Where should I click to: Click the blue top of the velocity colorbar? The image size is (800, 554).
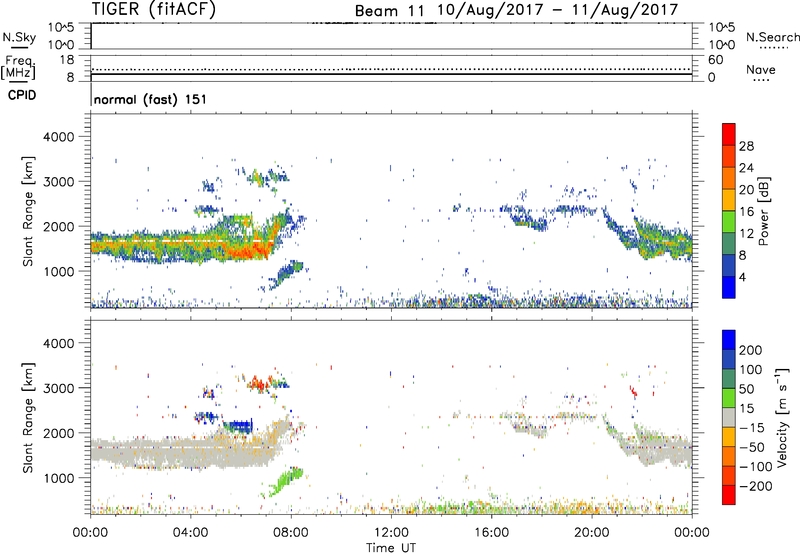tap(729, 340)
